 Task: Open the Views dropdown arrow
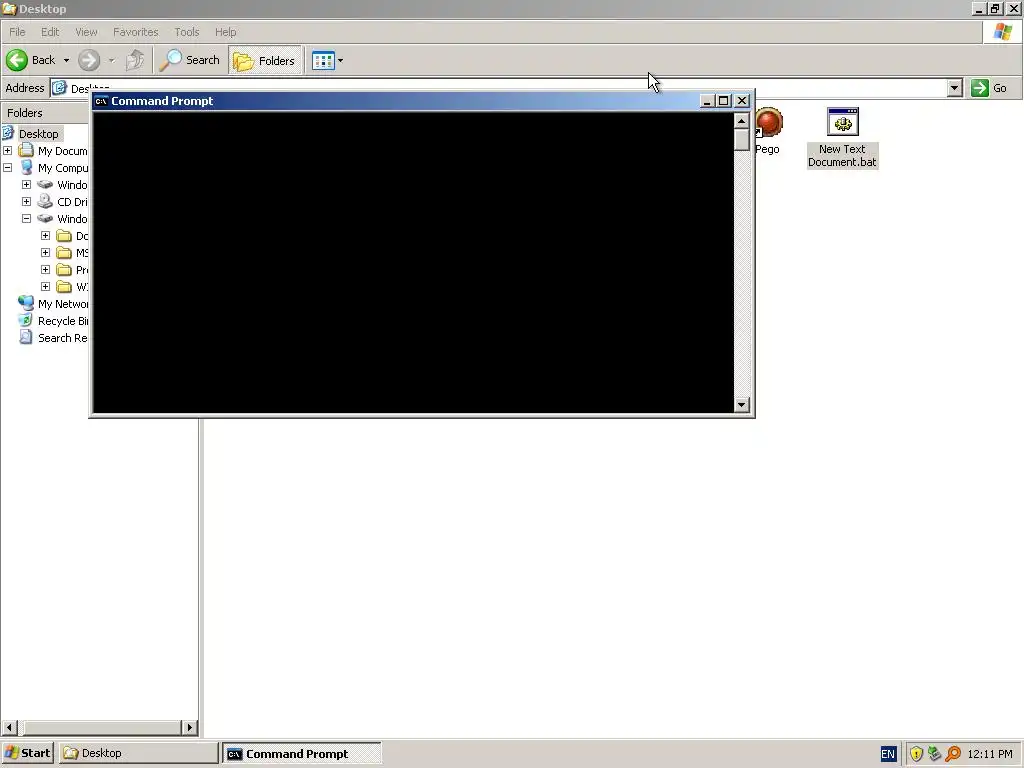(x=340, y=61)
